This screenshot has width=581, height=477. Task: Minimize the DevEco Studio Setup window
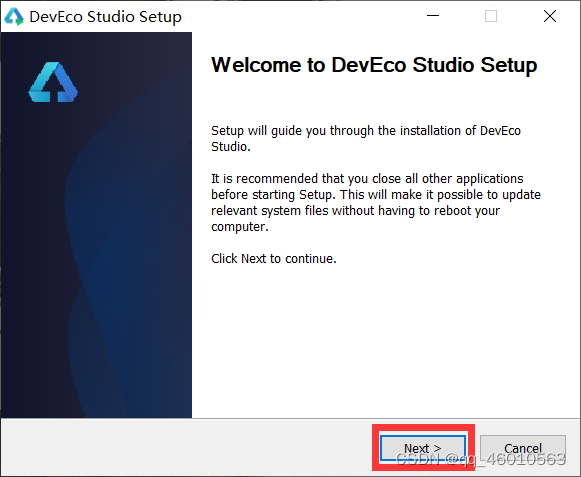[433, 16]
